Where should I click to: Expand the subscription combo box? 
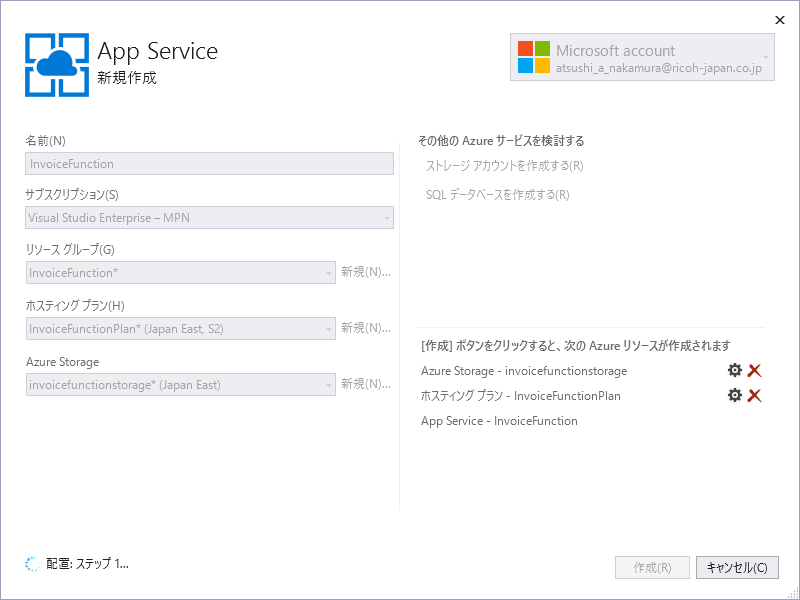387,218
